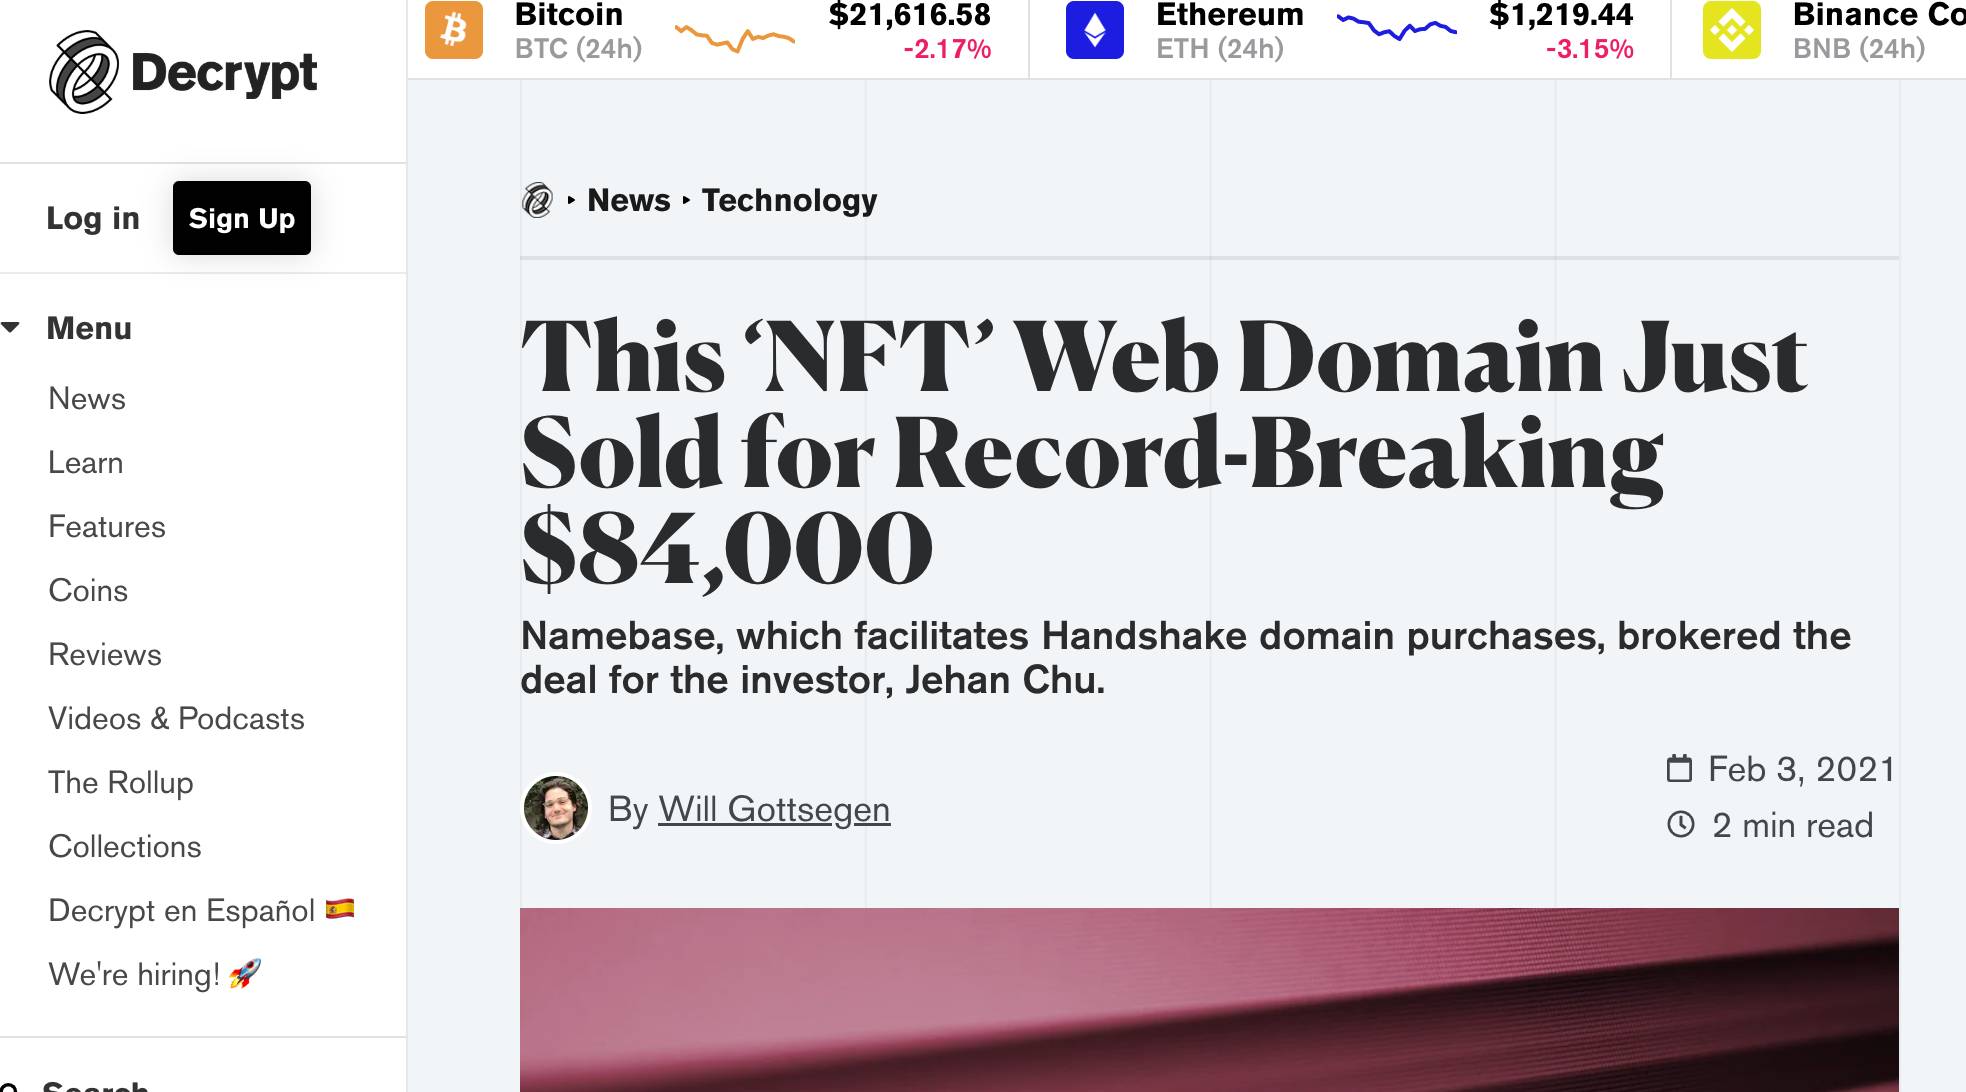
Task: Click the Bitcoin ticker icon
Action: 454,30
